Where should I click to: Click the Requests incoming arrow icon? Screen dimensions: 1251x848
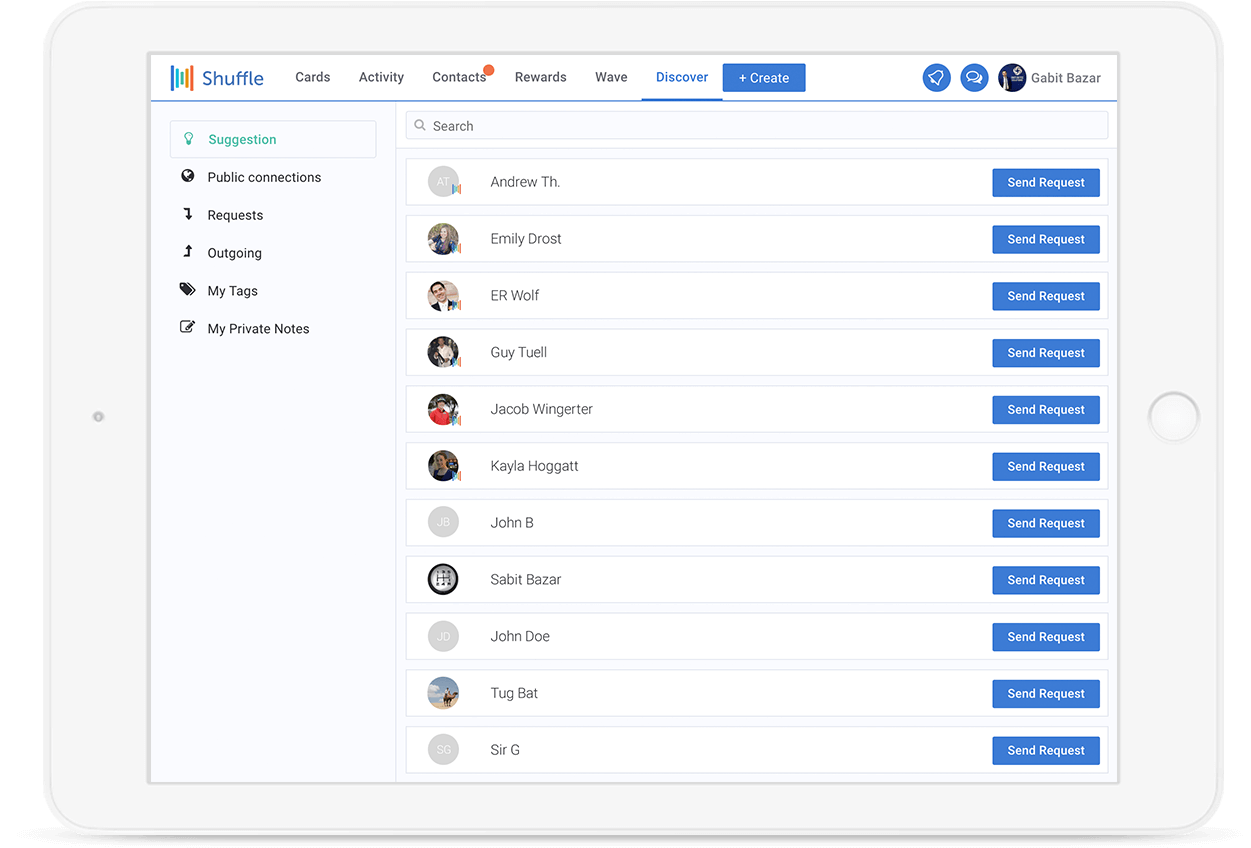tap(187, 214)
